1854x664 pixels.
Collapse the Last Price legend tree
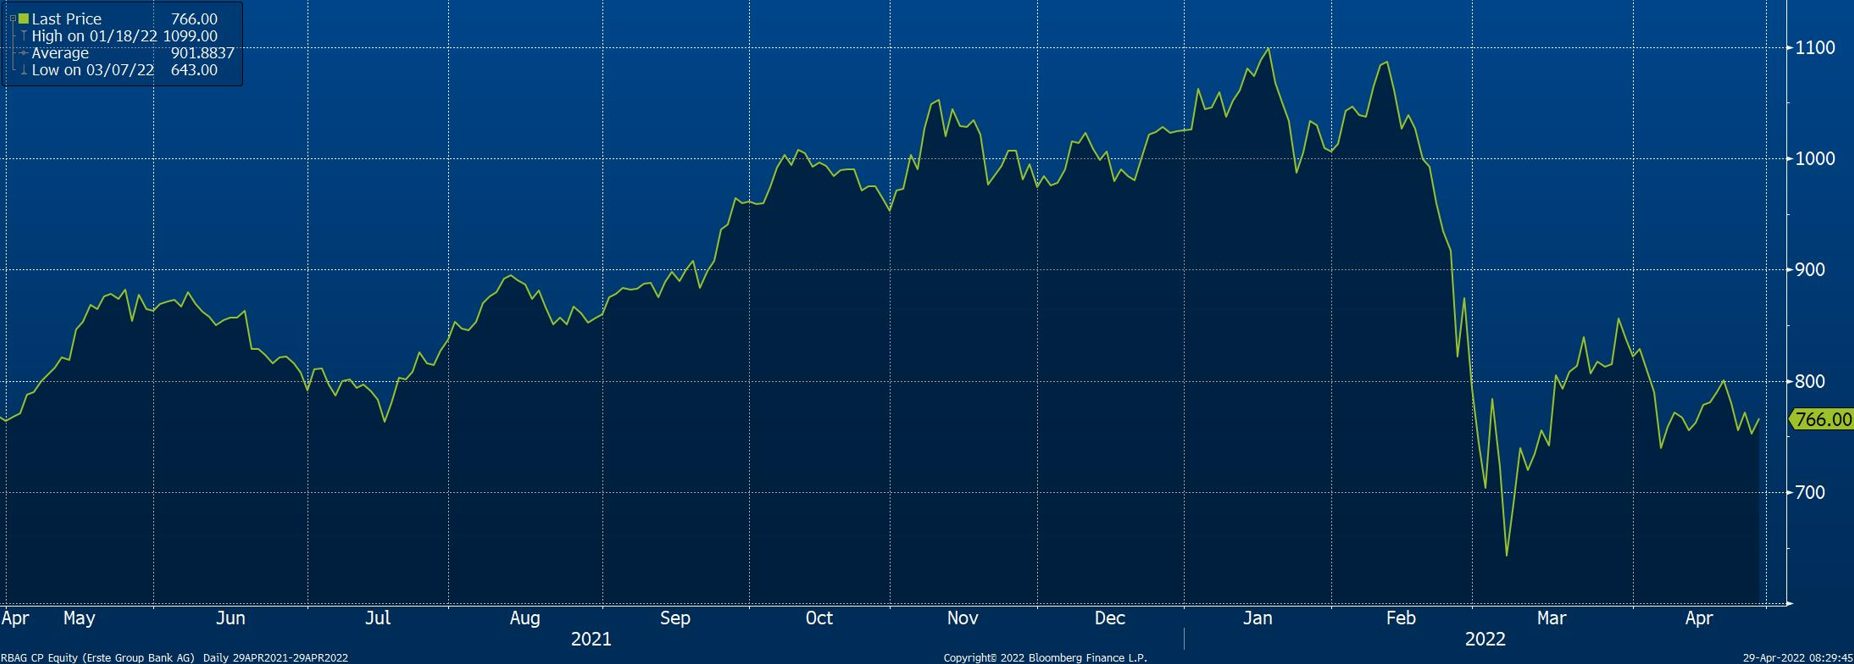click(12, 19)
